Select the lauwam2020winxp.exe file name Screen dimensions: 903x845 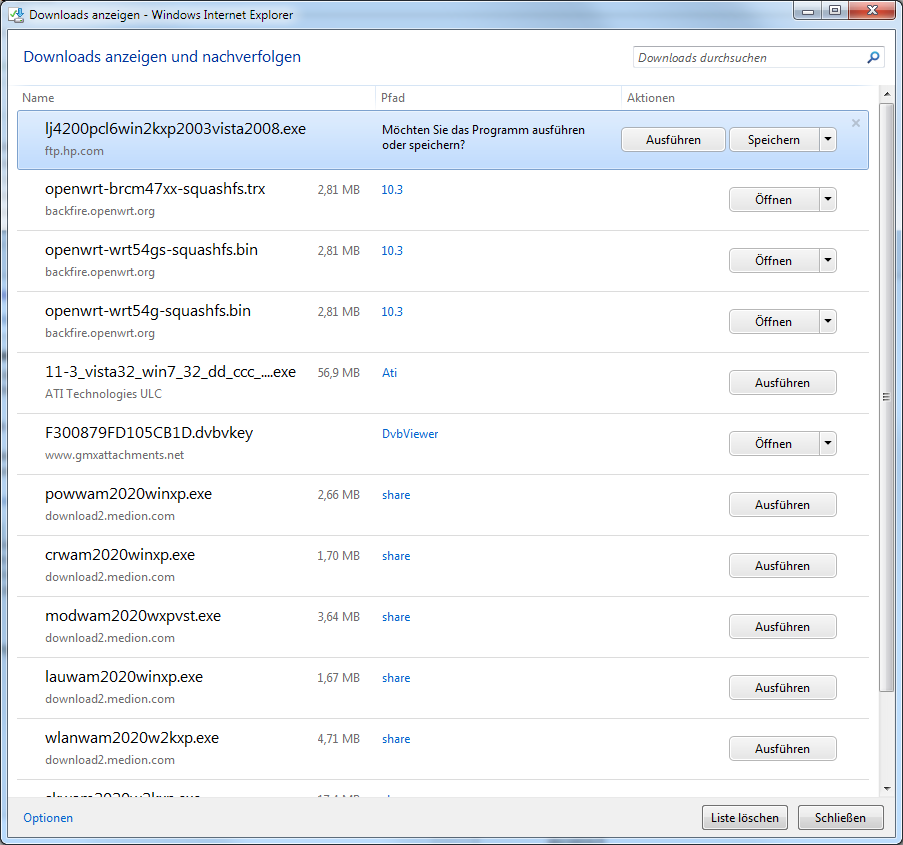124,677
